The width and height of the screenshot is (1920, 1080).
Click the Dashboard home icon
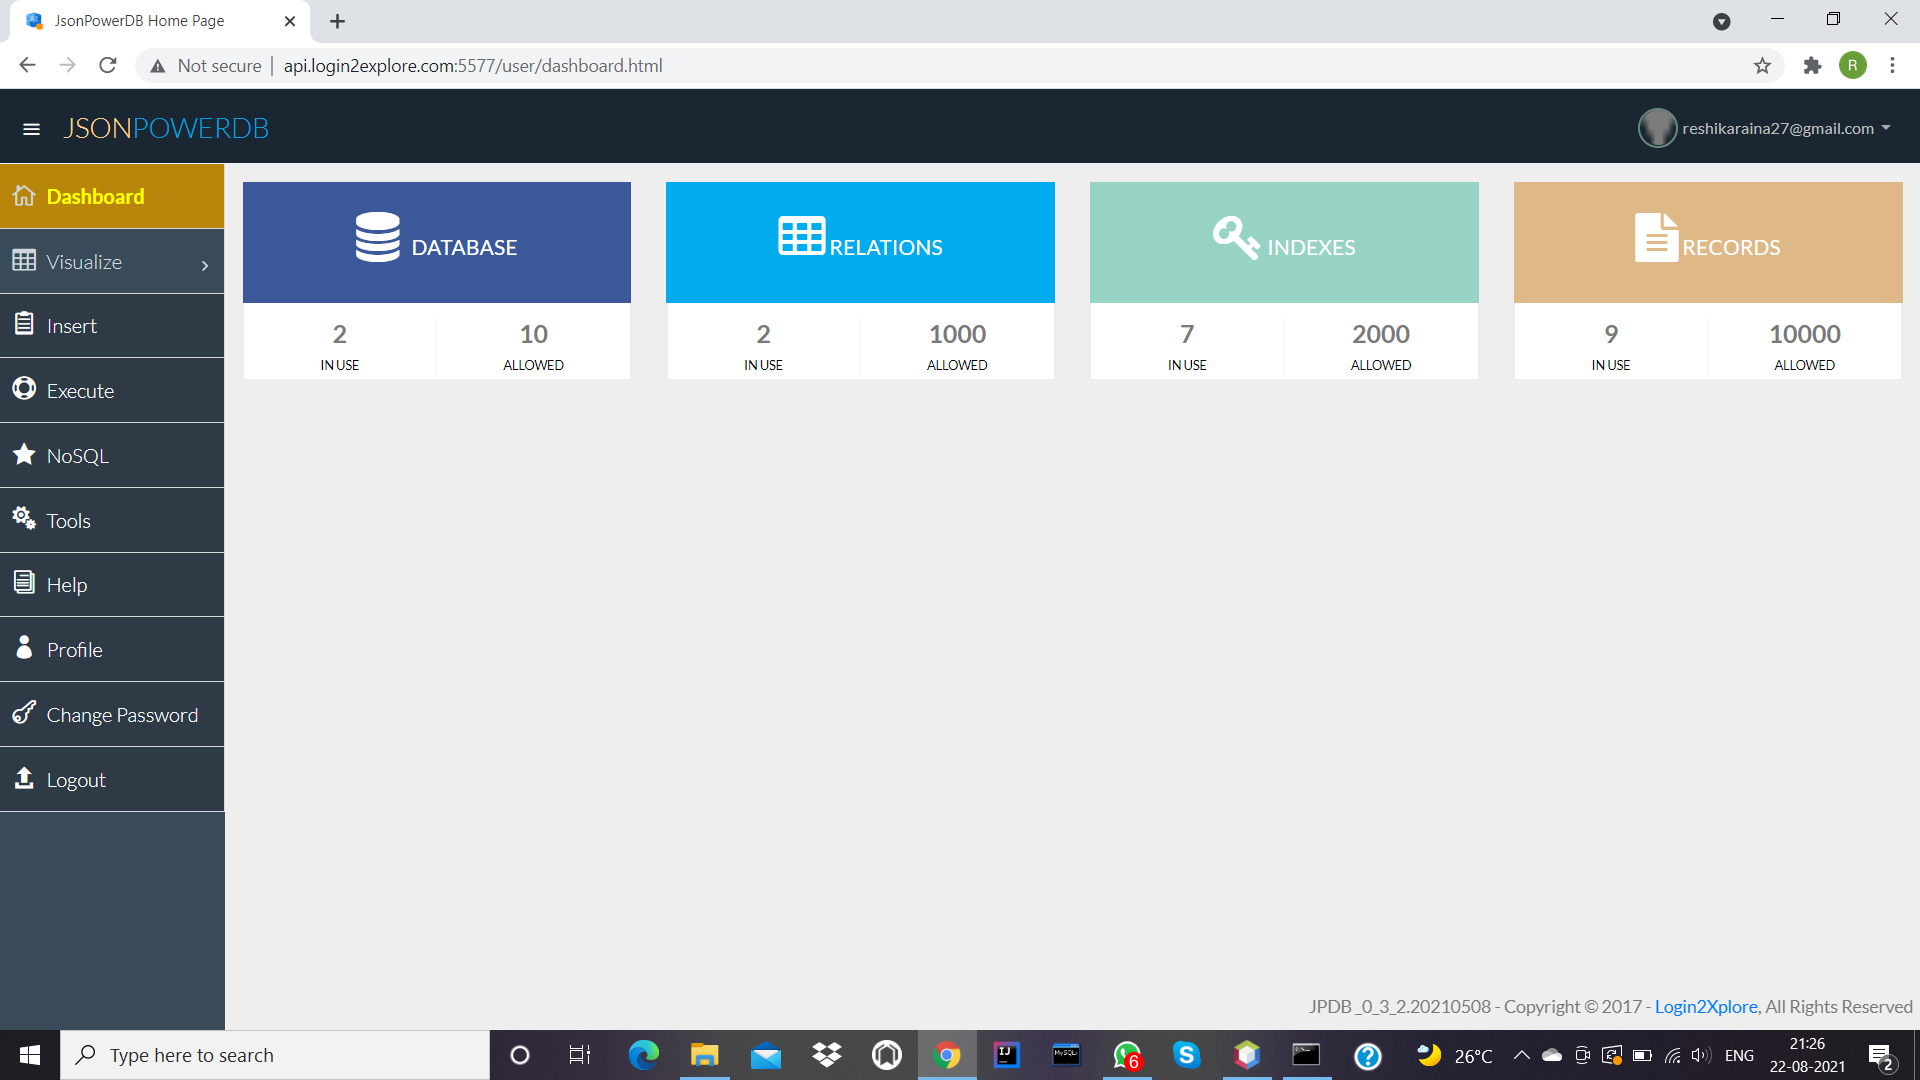tap(24, 195)
